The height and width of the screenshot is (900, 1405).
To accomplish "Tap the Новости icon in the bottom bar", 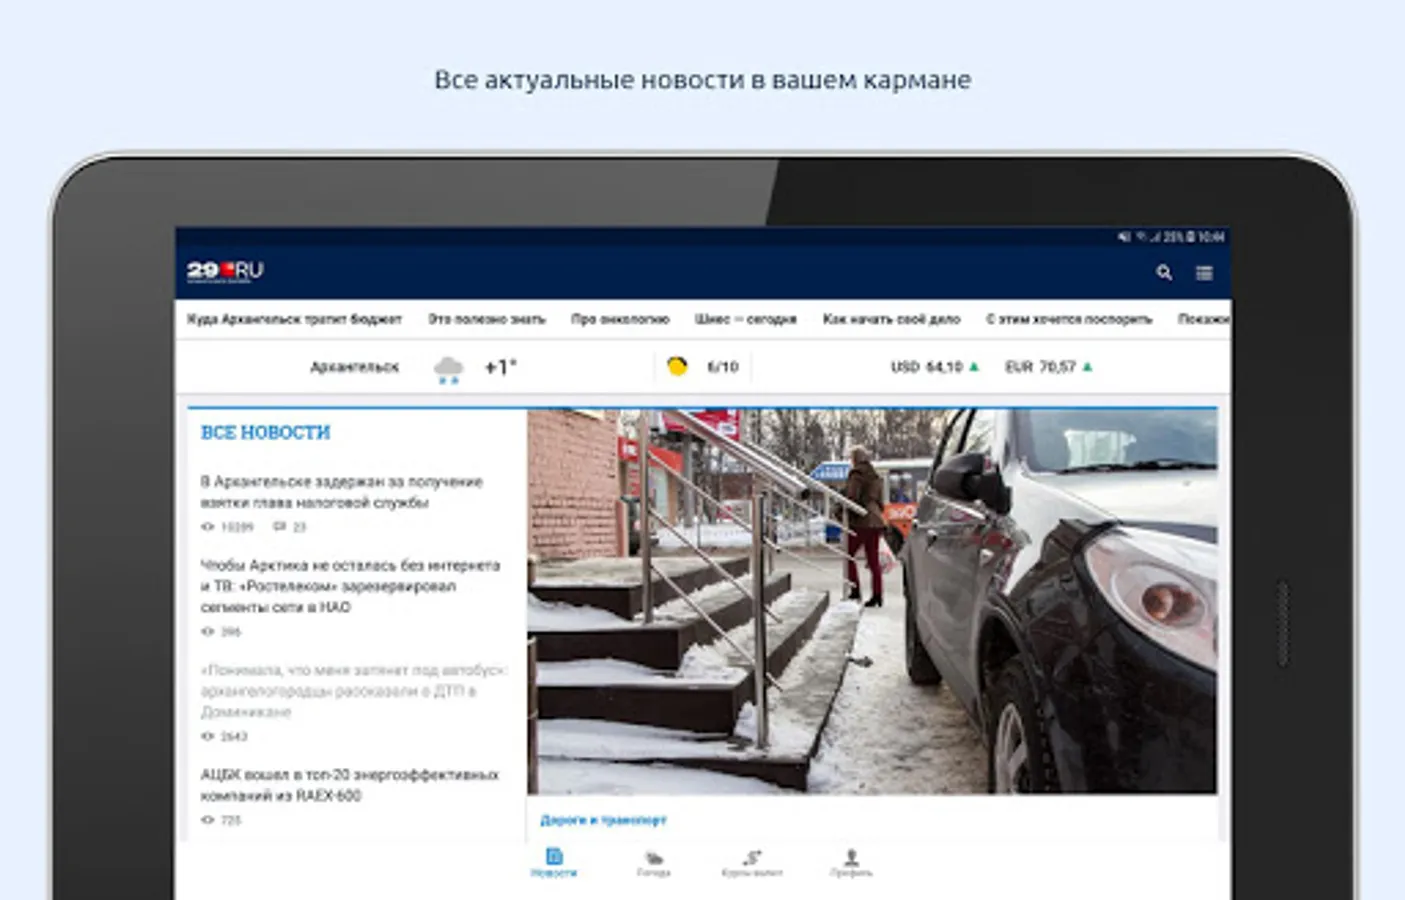I will point(554,856).
